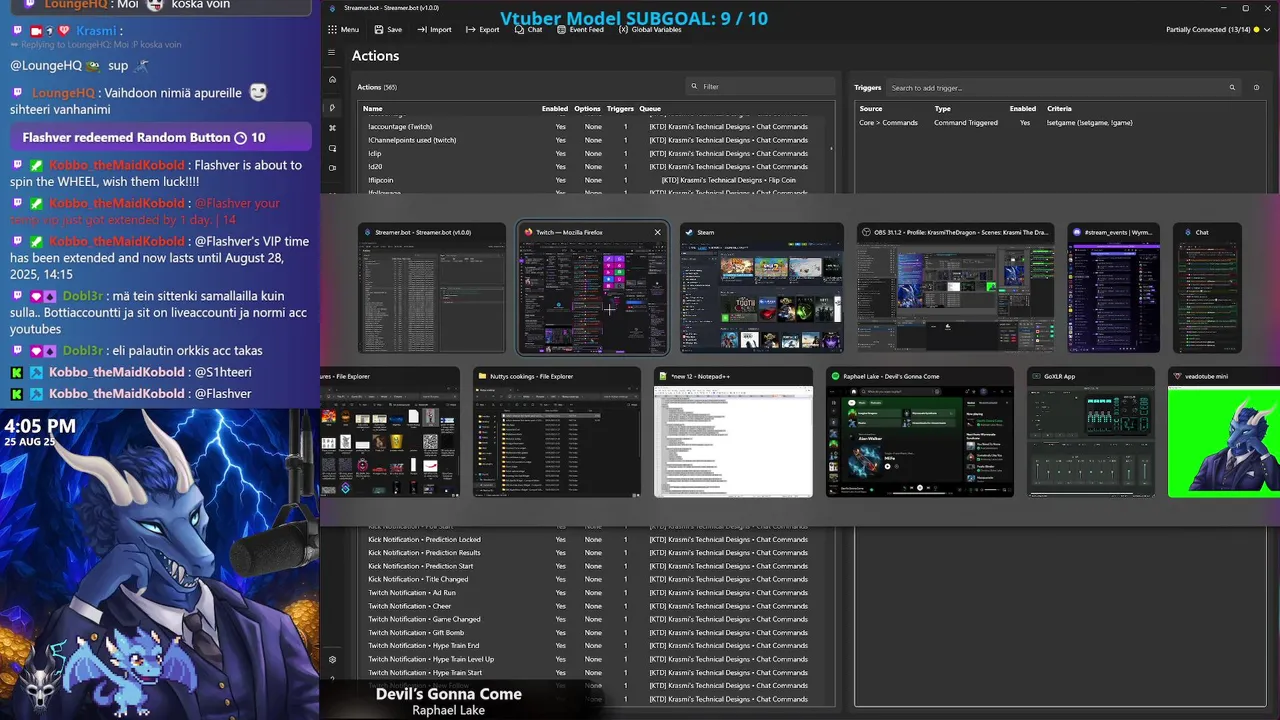Switch to the veadotube mini thumbnail
Viewport: 1280px width, 720px height.
[1224, 432]
